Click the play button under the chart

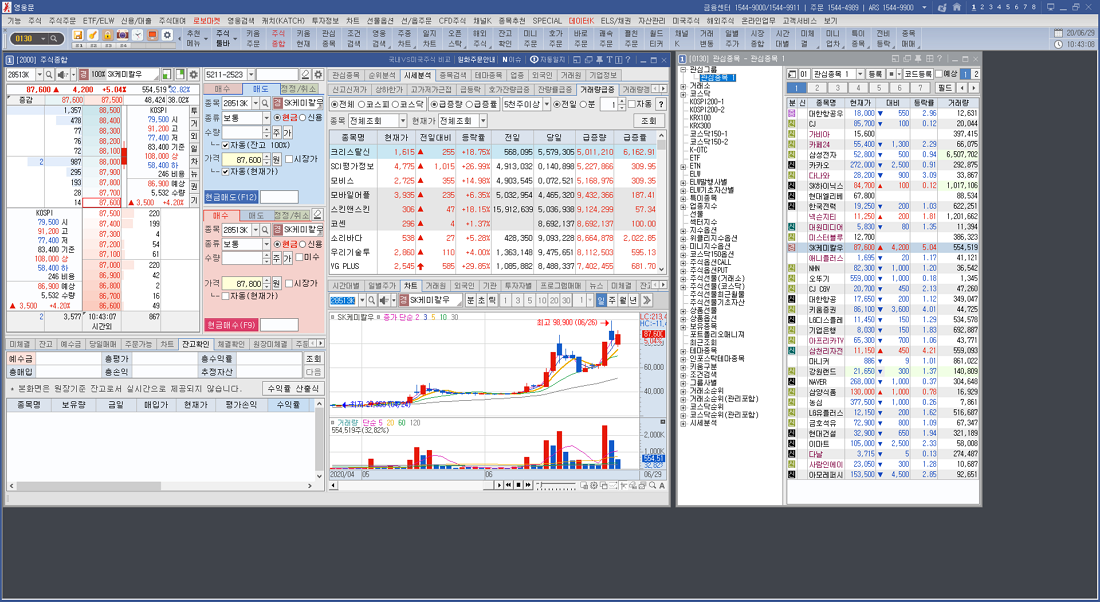point(499,486)
